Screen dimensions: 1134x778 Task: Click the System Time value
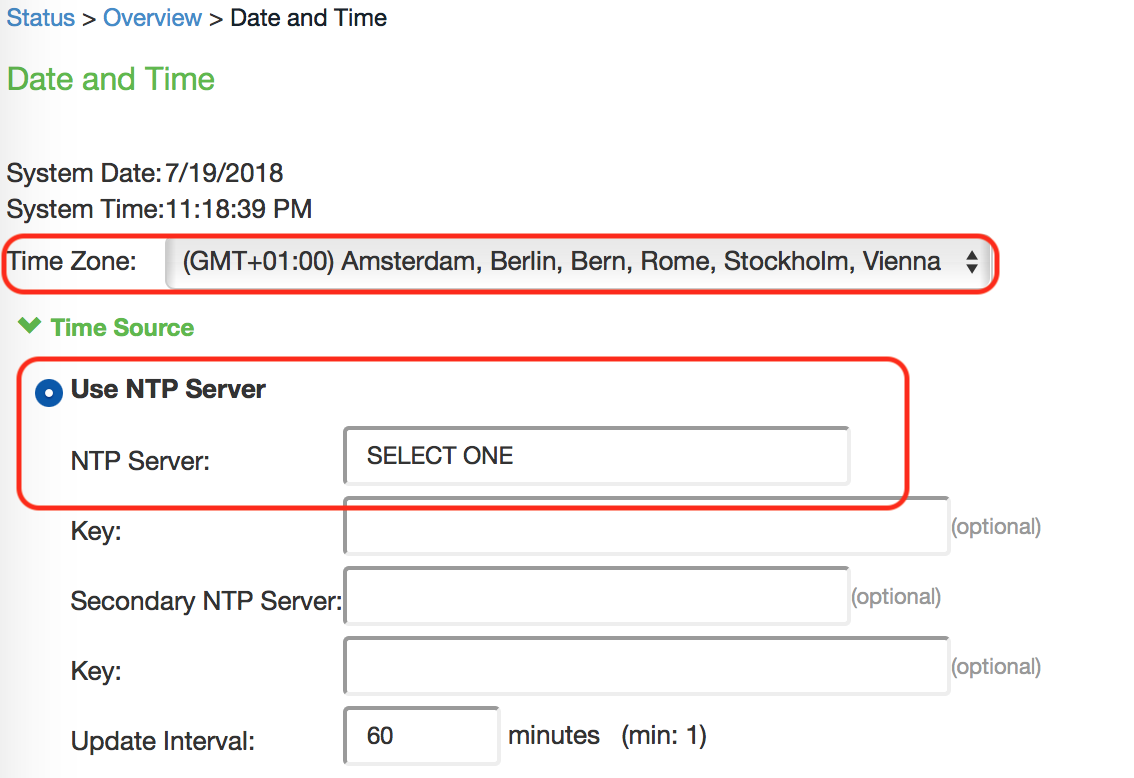238,210
